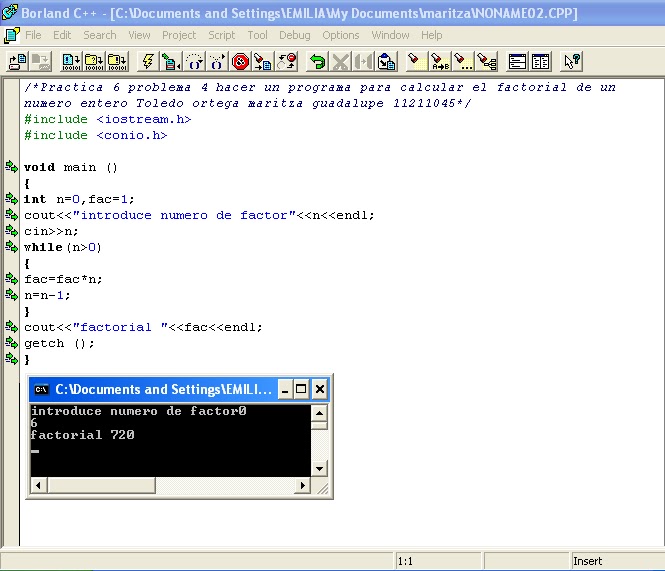Click the Borland C++ title bar app icon
The width and height of the screenshot is (665, 571).
coord(10,12)
